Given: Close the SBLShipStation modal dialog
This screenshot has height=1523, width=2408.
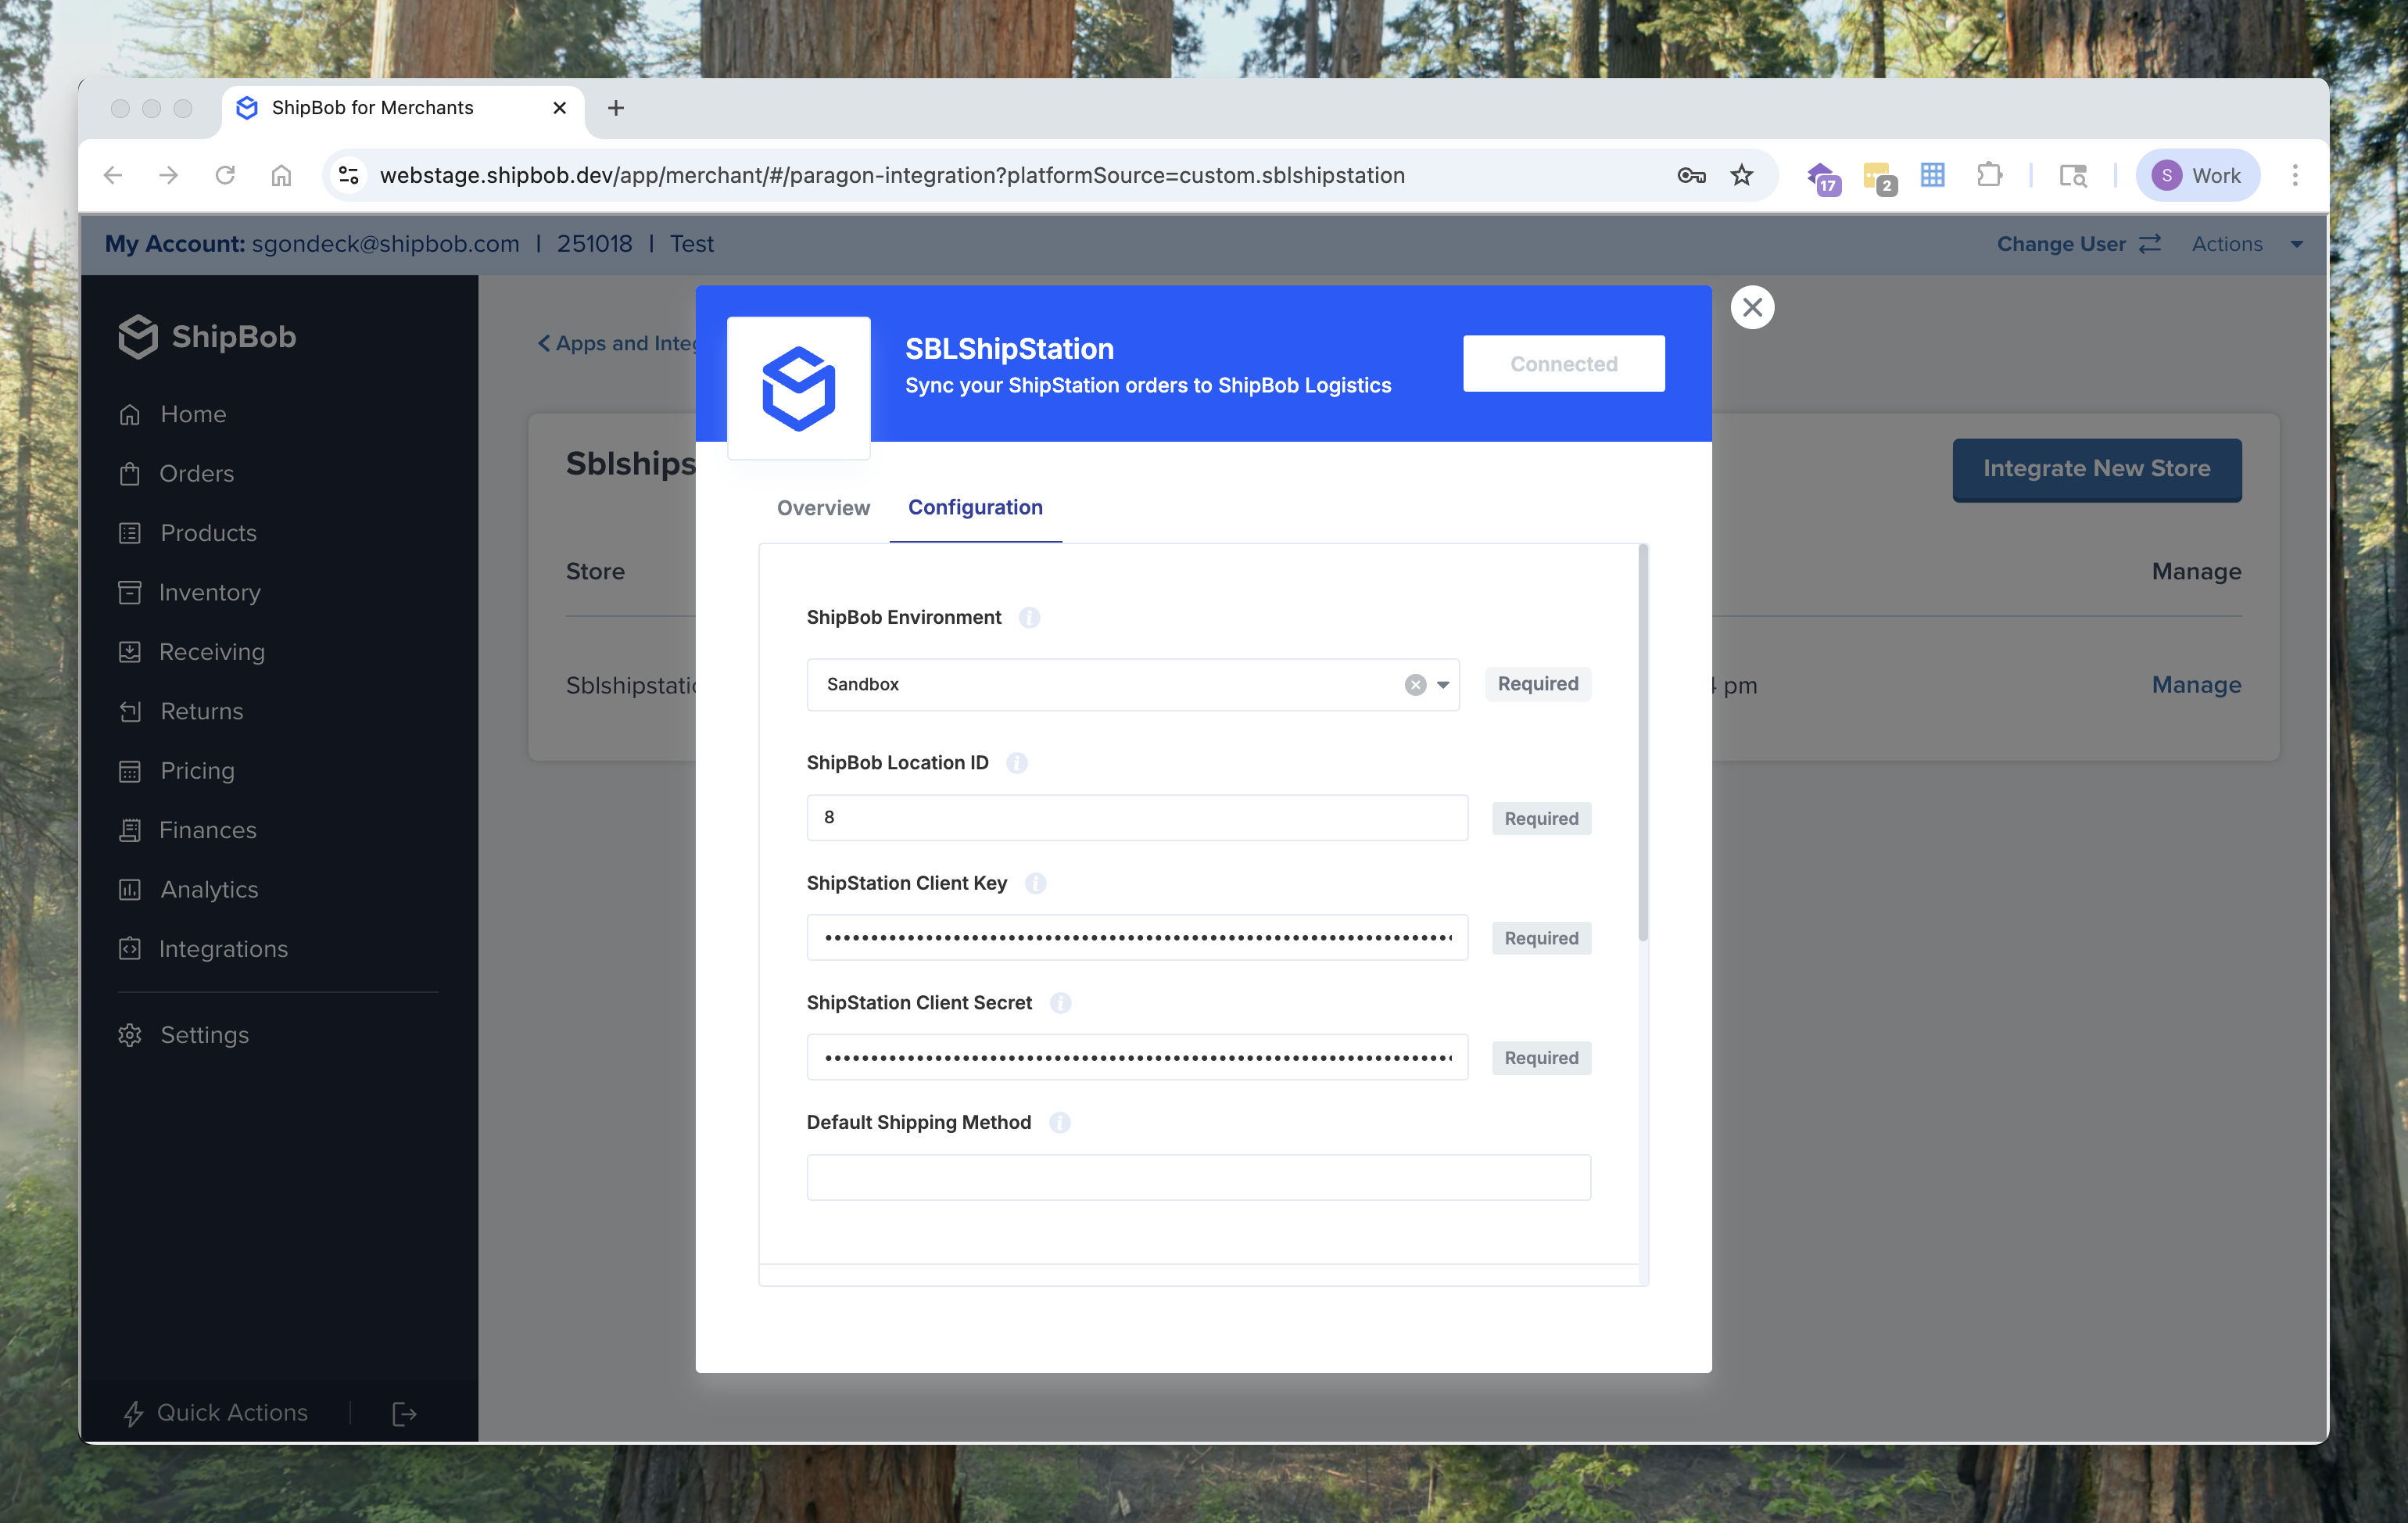Looking at the screenshot, I should (x=1752, y=308).
